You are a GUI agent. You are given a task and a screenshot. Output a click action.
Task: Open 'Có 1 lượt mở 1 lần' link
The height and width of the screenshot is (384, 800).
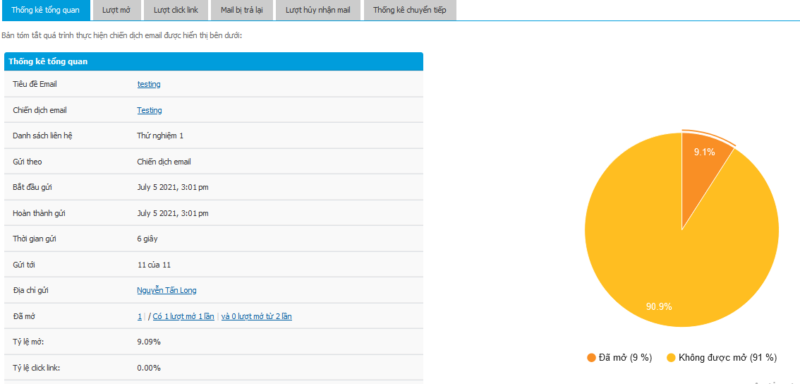click(184, 316)
